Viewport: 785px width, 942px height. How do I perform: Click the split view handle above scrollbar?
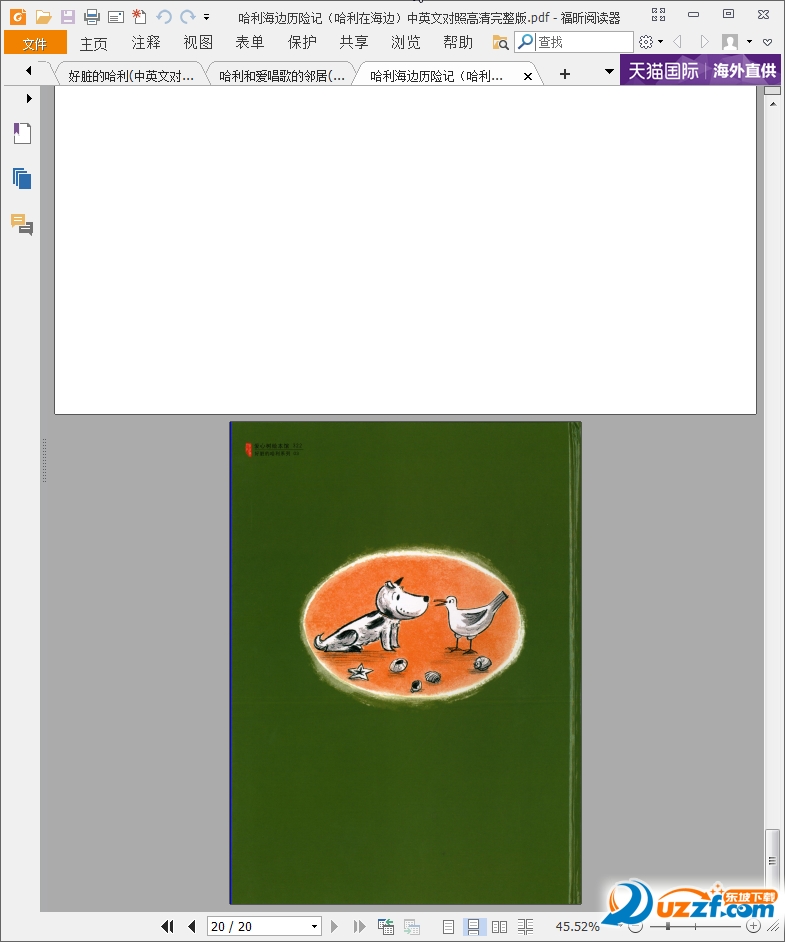(x=772, y=90)
